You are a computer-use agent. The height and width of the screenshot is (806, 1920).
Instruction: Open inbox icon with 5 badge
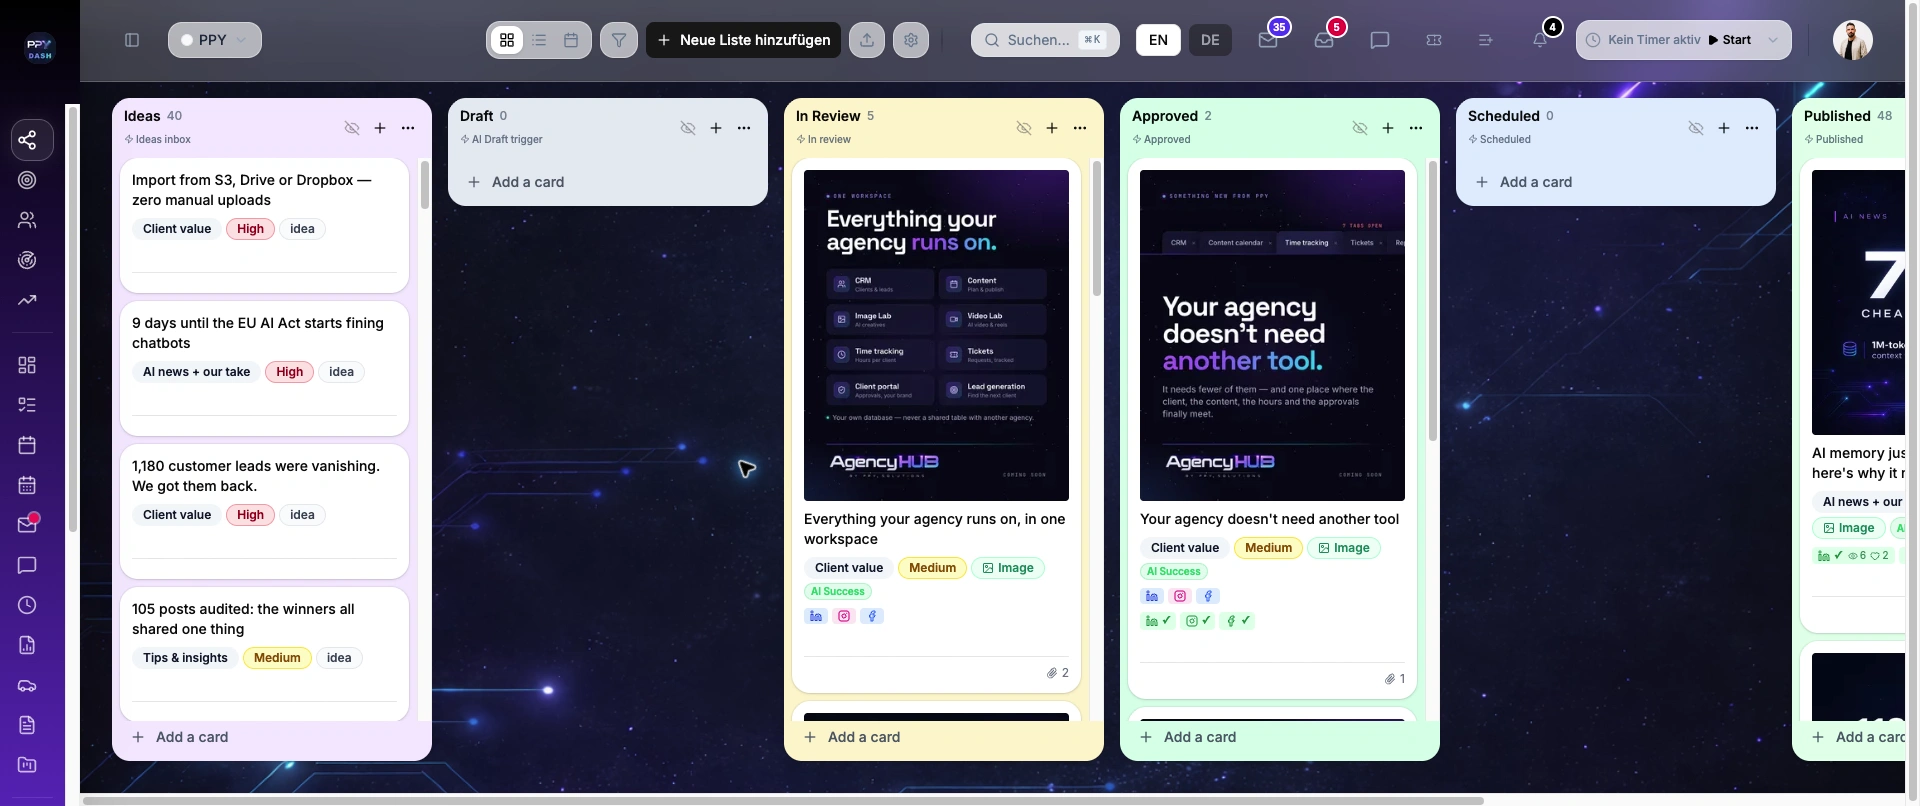[x=1324, y=40]
